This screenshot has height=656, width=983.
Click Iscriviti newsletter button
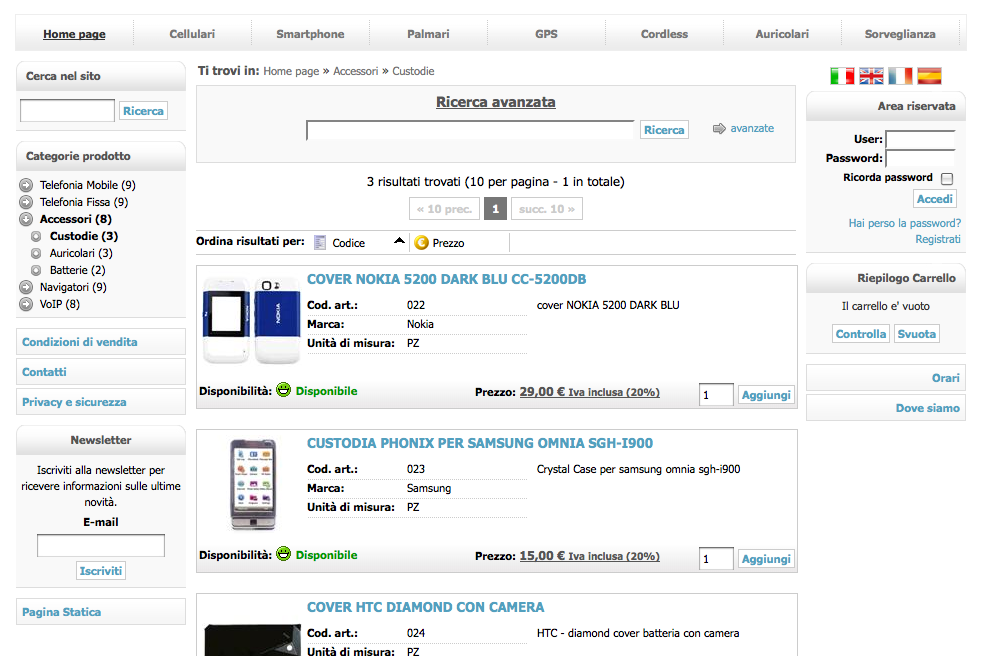click(x=100, y=571)
